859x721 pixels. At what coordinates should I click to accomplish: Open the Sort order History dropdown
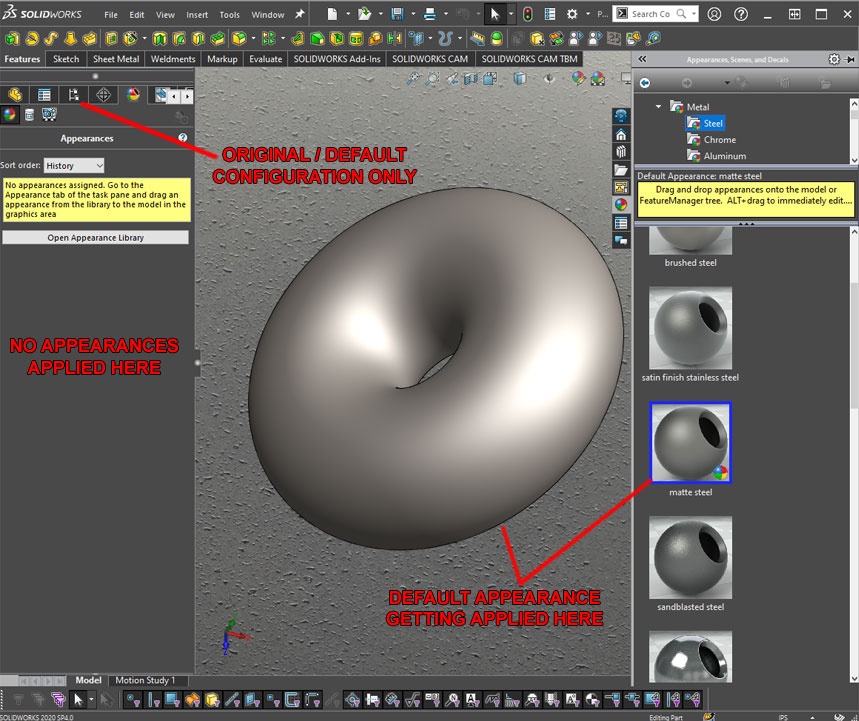(74, 165)
